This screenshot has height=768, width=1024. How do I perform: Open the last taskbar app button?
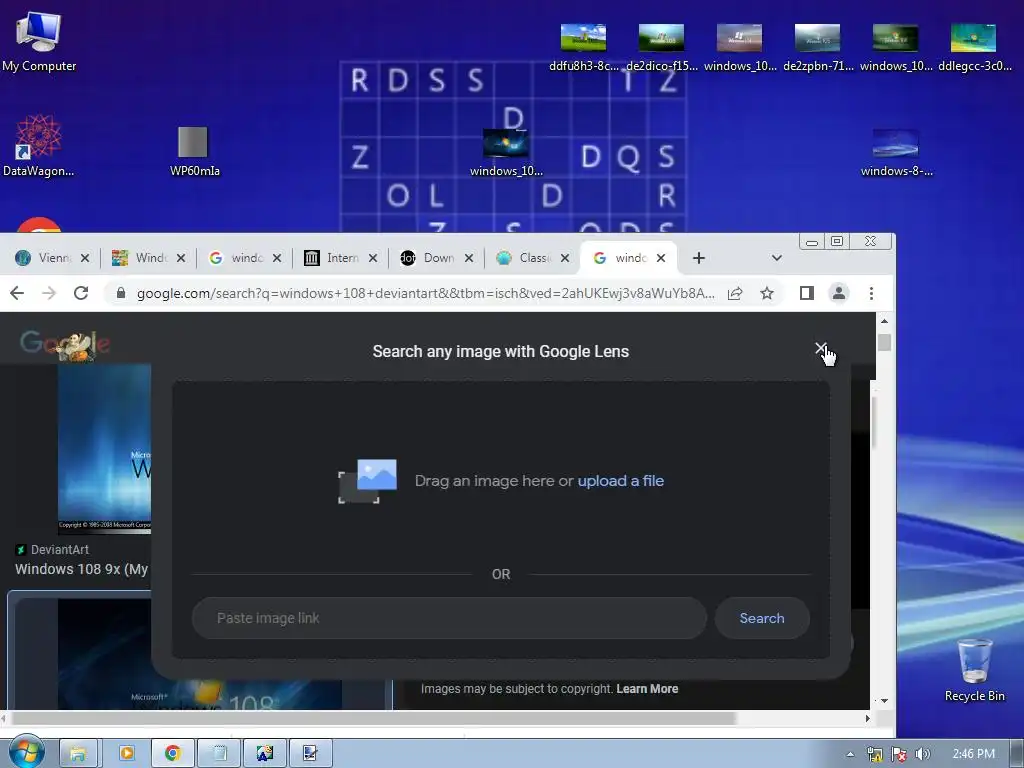pyautogui.click(x=311, y=754)
